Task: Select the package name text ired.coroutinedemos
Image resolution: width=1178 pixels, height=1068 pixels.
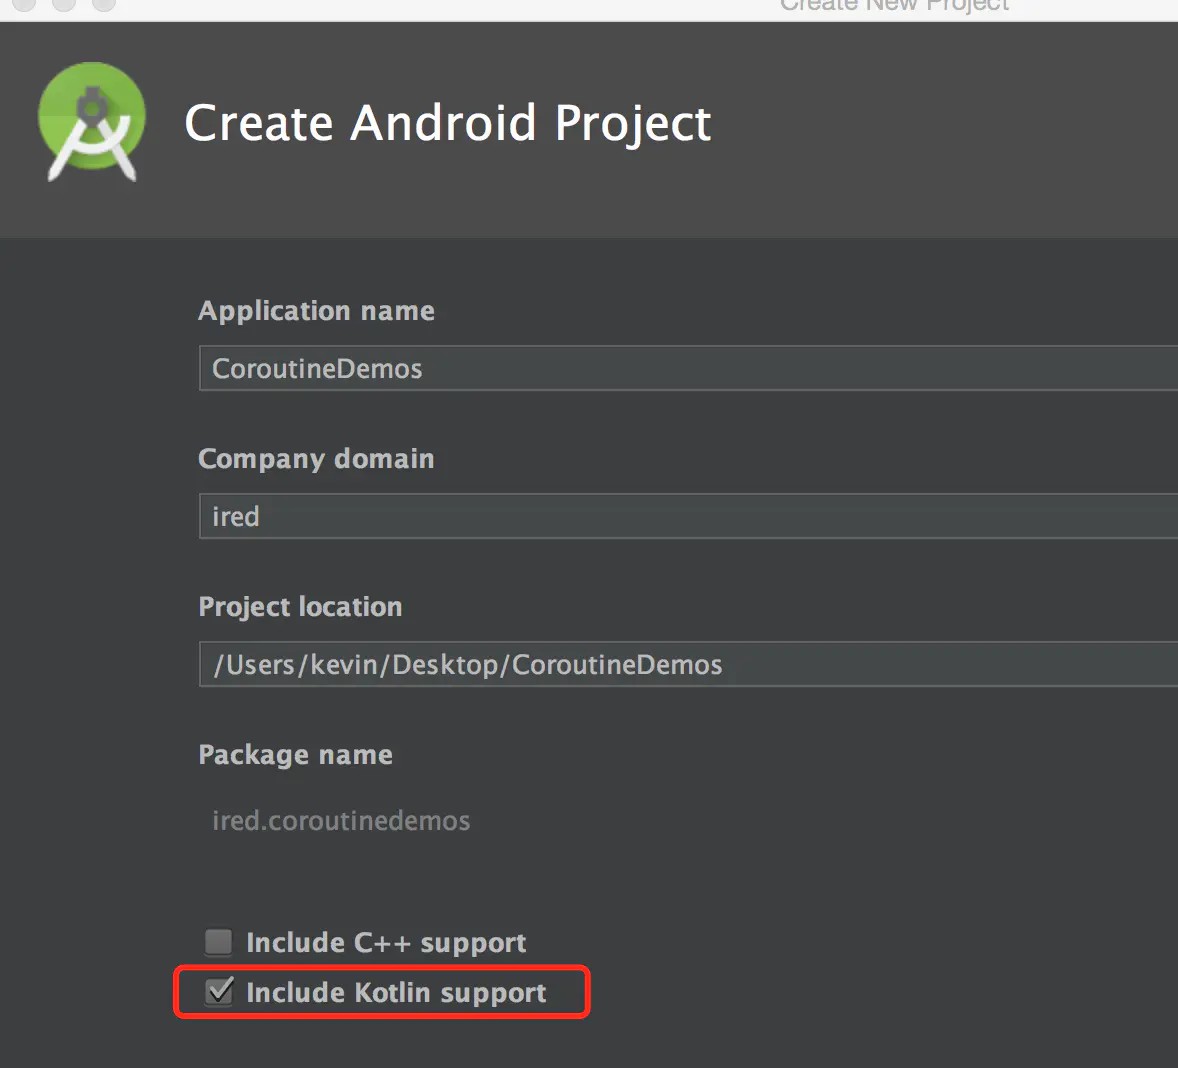Action: click(341, 821)
